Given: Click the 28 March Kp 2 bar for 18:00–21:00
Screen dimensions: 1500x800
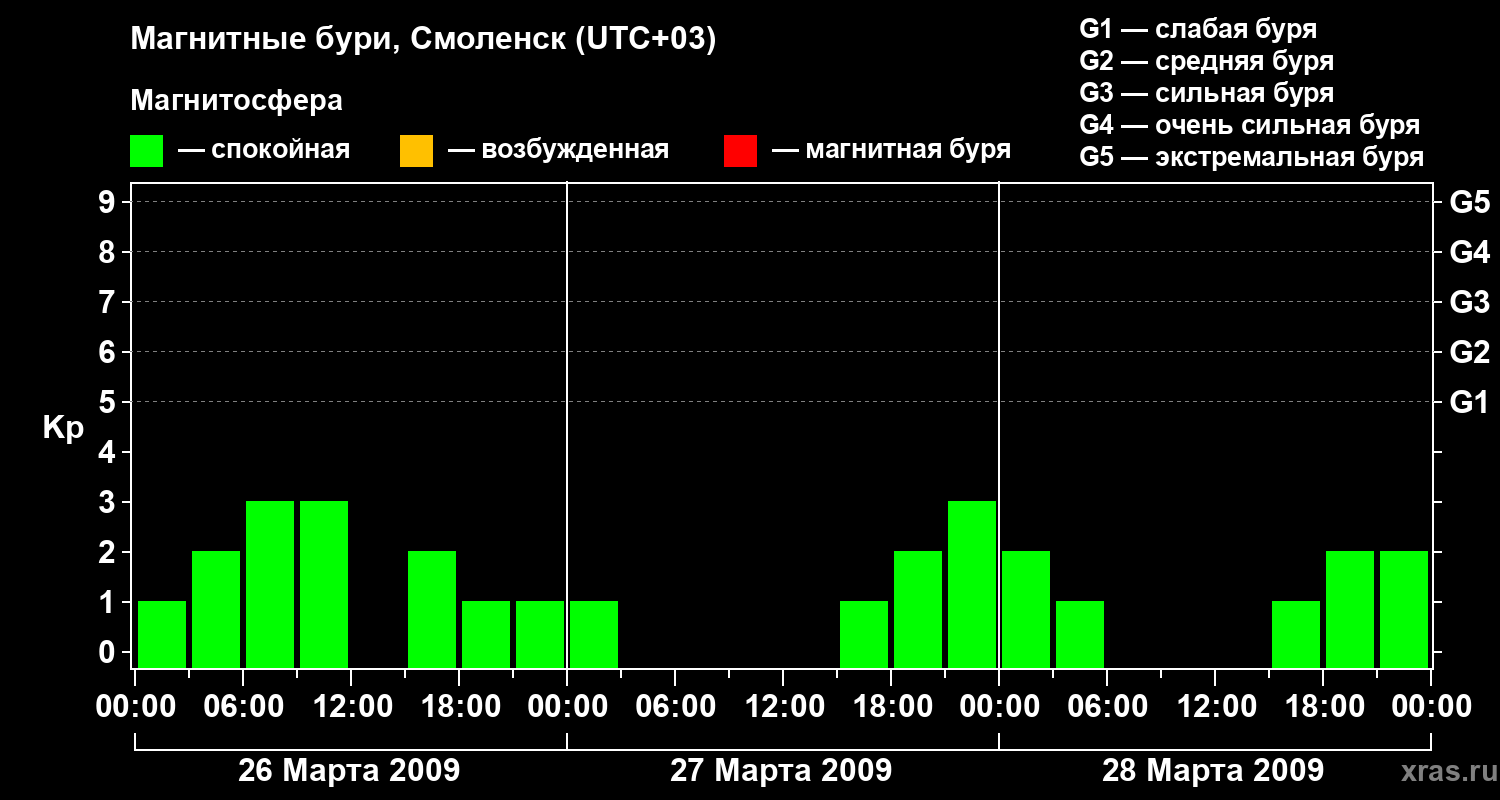Looking at the screenshot, I should coord(1350,609).
